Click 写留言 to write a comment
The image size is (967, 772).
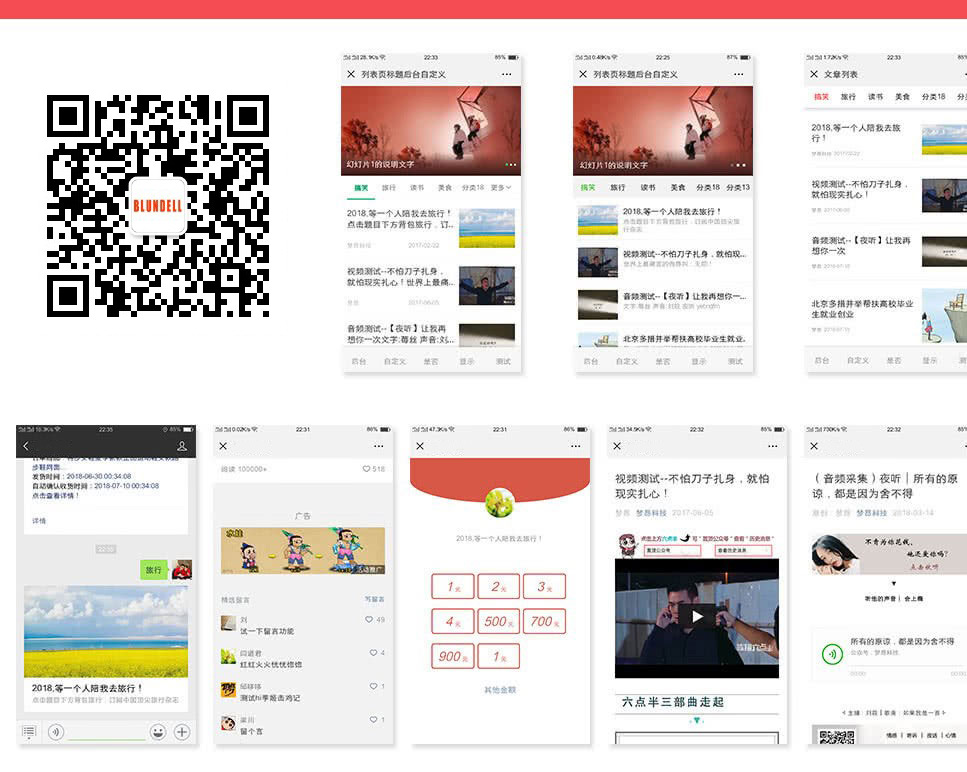click(375, 599)
